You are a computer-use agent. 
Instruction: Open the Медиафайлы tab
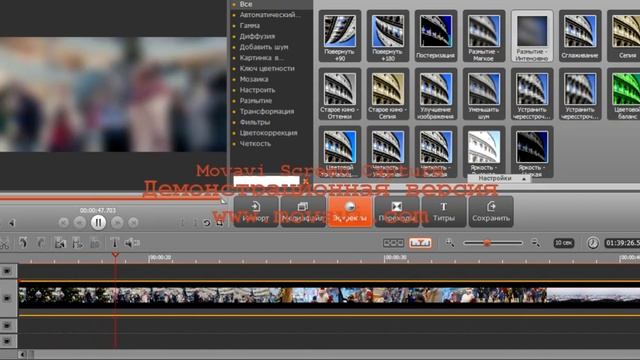tap(303, 211)
